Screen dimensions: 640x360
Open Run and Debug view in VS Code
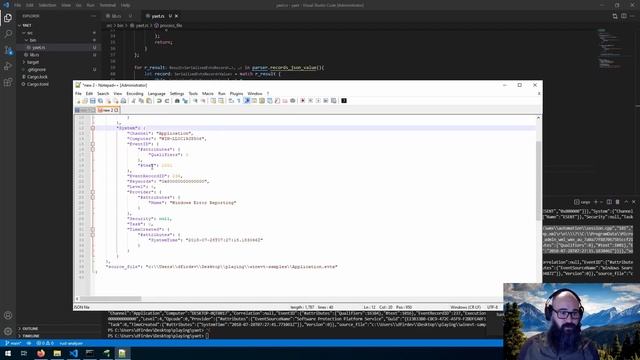pos(8,66)
